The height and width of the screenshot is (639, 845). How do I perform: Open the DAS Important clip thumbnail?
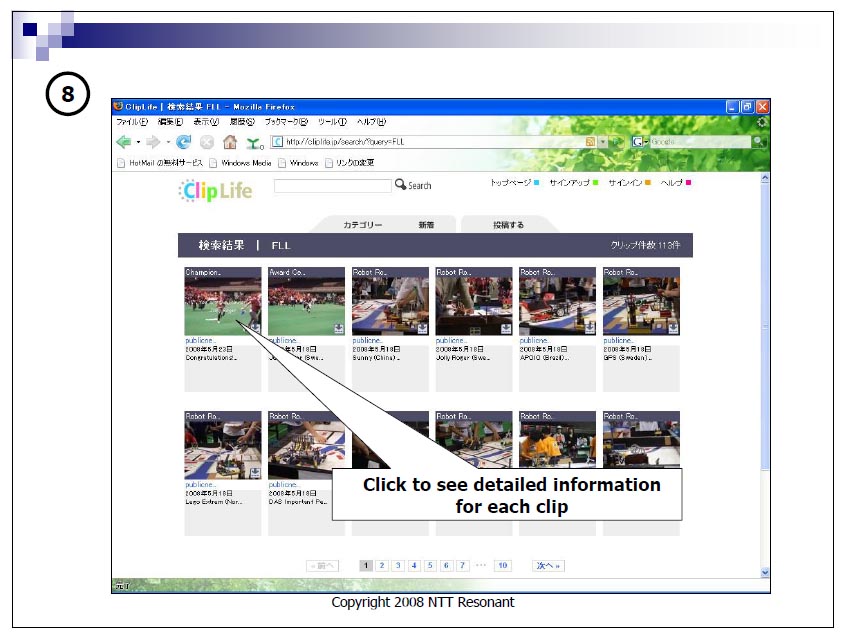307,450
